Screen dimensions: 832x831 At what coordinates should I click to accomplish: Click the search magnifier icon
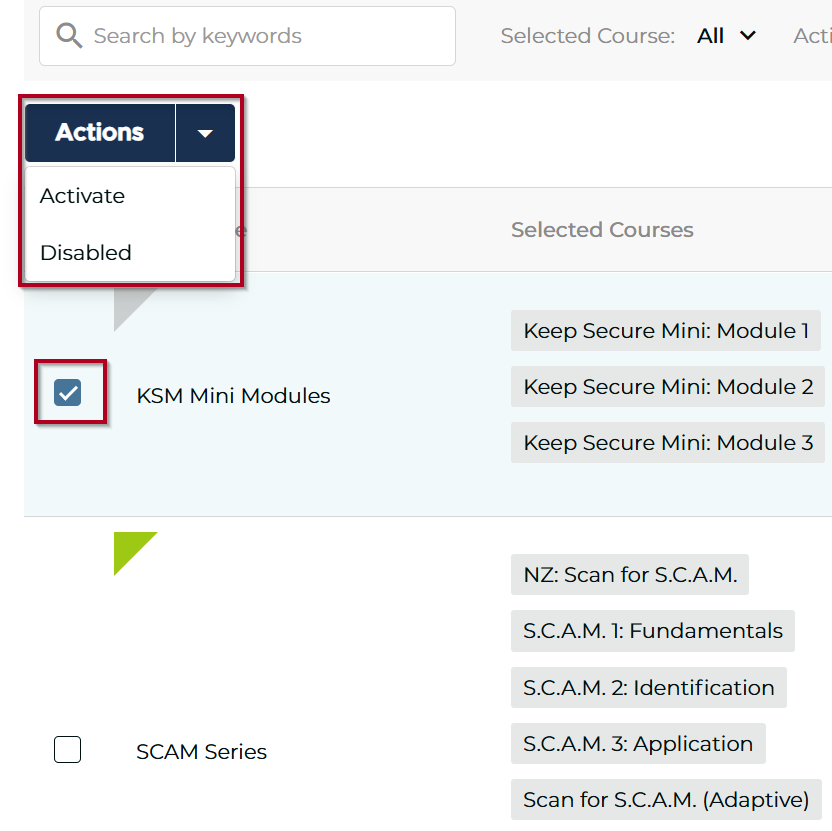point(69,36)
